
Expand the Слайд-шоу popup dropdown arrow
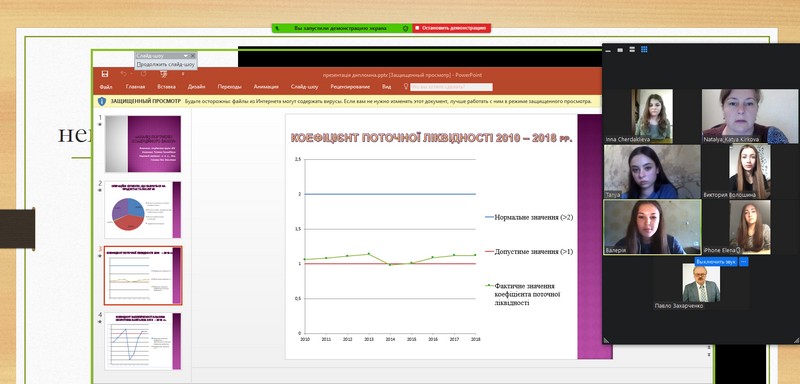click(186, 56)
